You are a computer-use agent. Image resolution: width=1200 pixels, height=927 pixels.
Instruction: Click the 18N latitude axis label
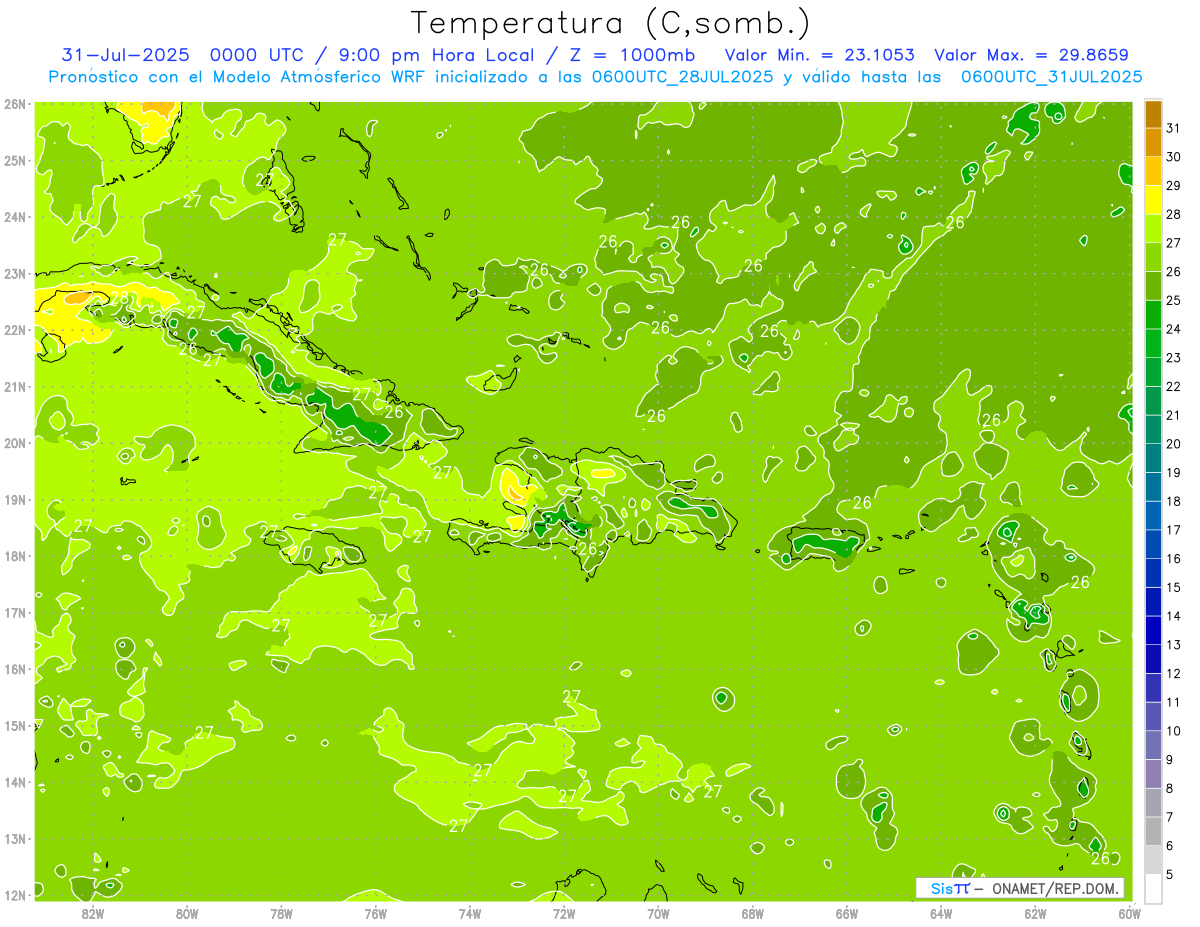15,556
